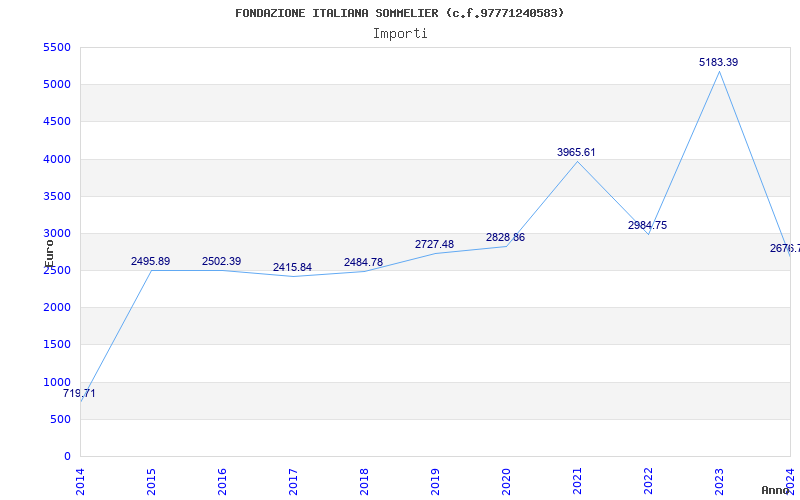Viewport: 800px width, 500px height.
Task: Click the 719.71 data label
Action: coord(79,393)
